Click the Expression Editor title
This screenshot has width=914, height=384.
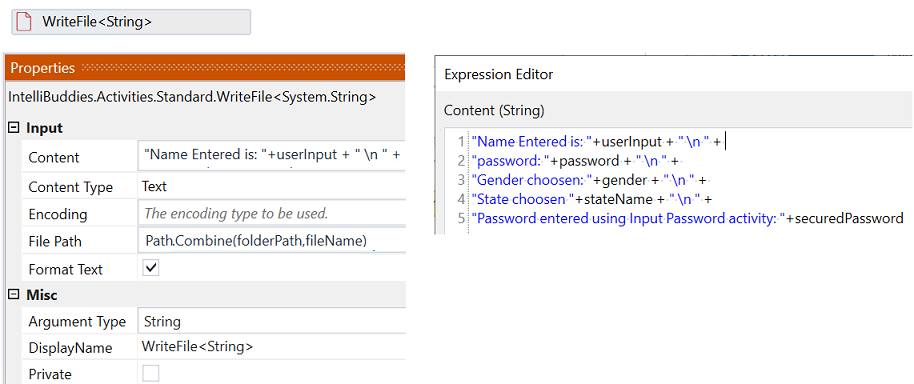tap(498, 74)
